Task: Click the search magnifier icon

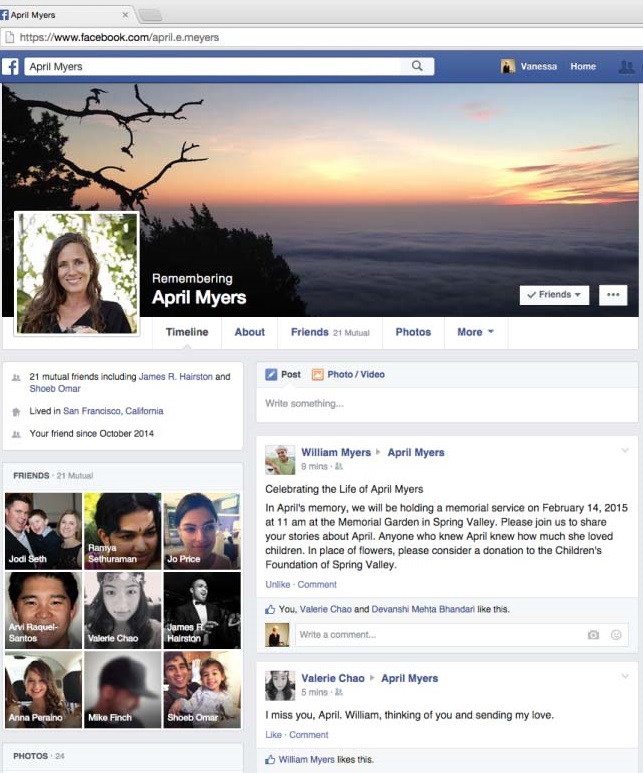Action: pos(417,66)
